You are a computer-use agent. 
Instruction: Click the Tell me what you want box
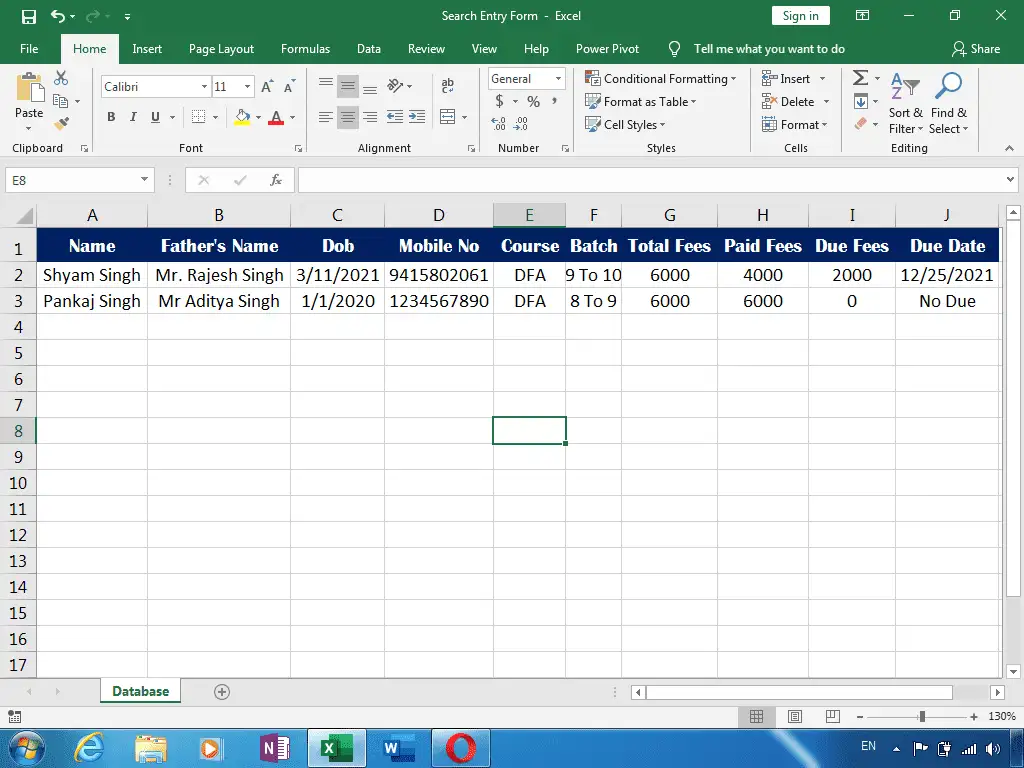[769, 49]
